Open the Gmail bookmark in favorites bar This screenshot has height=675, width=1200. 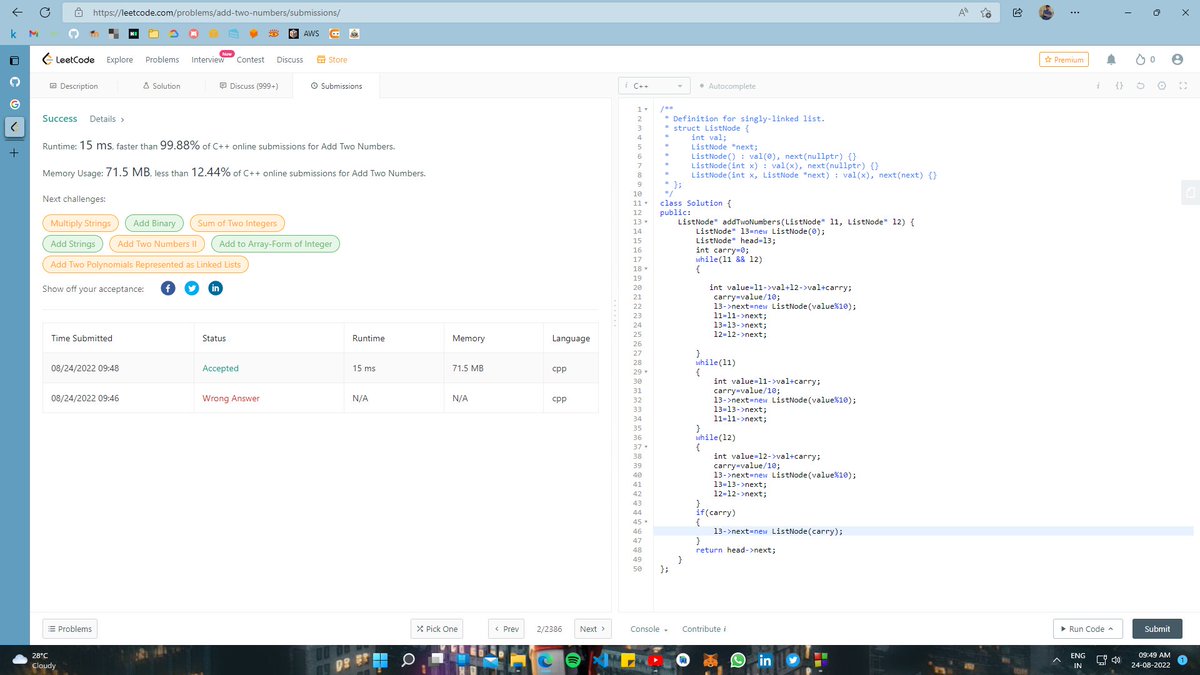(x=33, y=34)
